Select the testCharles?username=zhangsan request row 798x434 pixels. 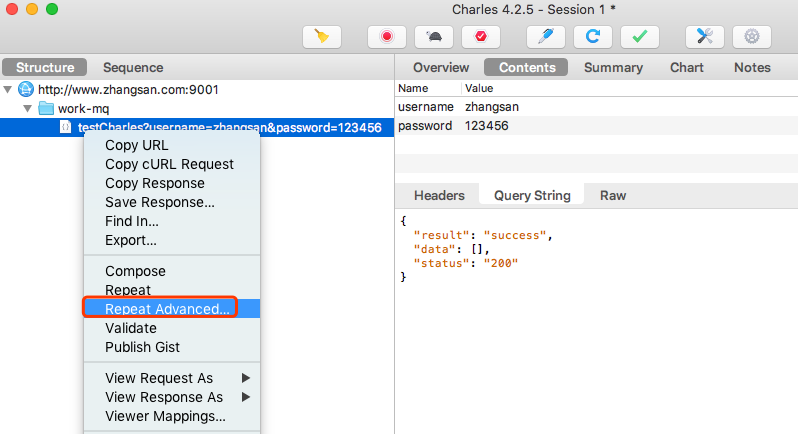197,127
